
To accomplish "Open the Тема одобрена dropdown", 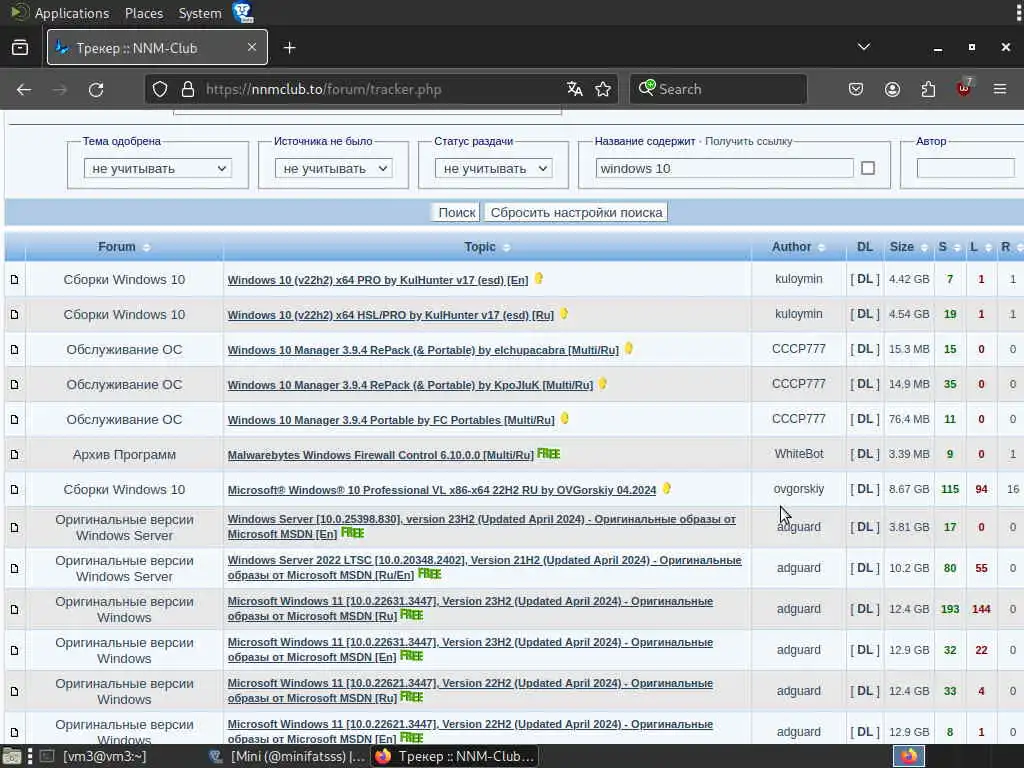I will [158, 168].
